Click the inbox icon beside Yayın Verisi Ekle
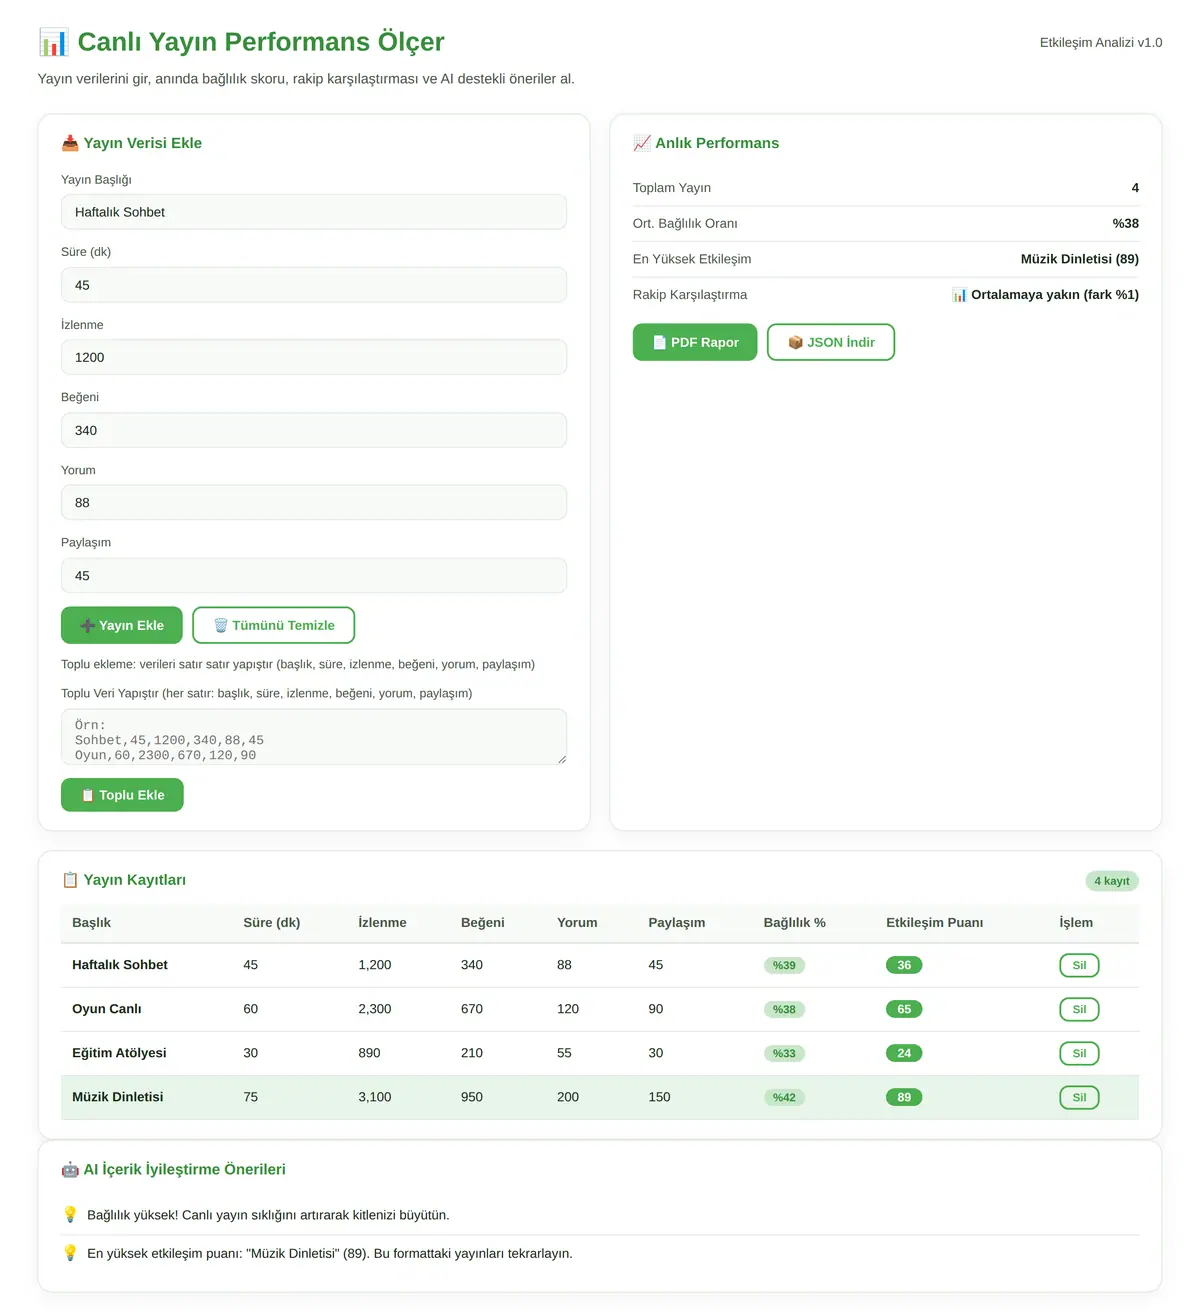The width and height of the screenshot is (1200, 1315). pos(70,143)
